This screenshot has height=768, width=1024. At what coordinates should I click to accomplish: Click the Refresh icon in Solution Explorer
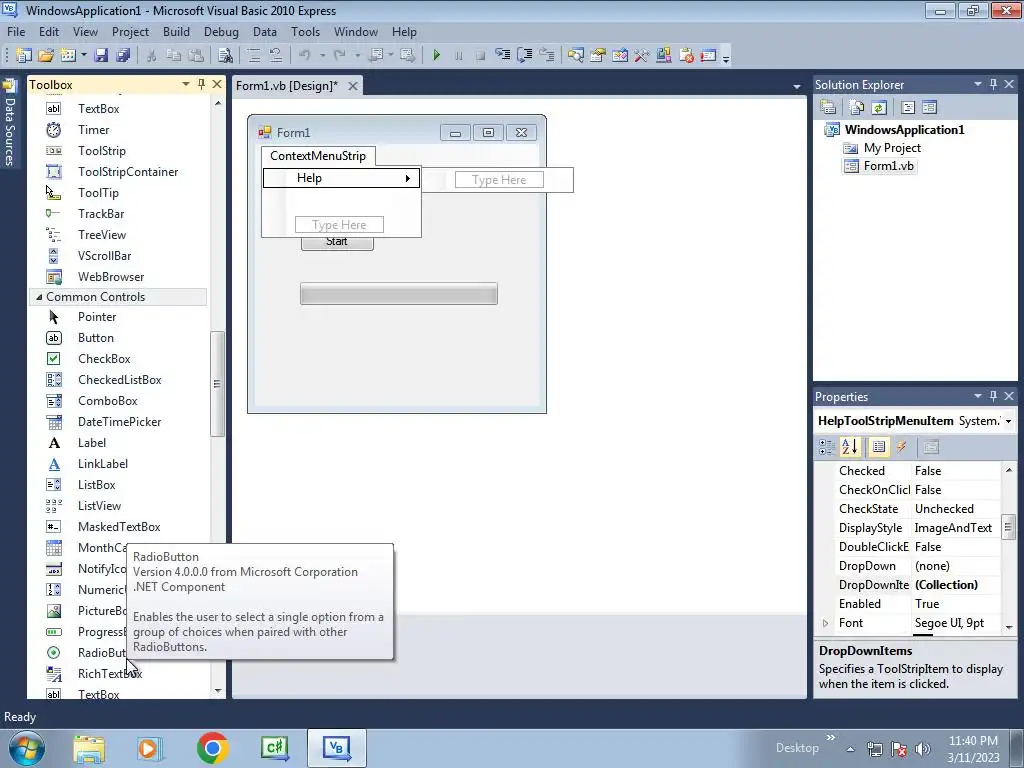coord(879,108)
